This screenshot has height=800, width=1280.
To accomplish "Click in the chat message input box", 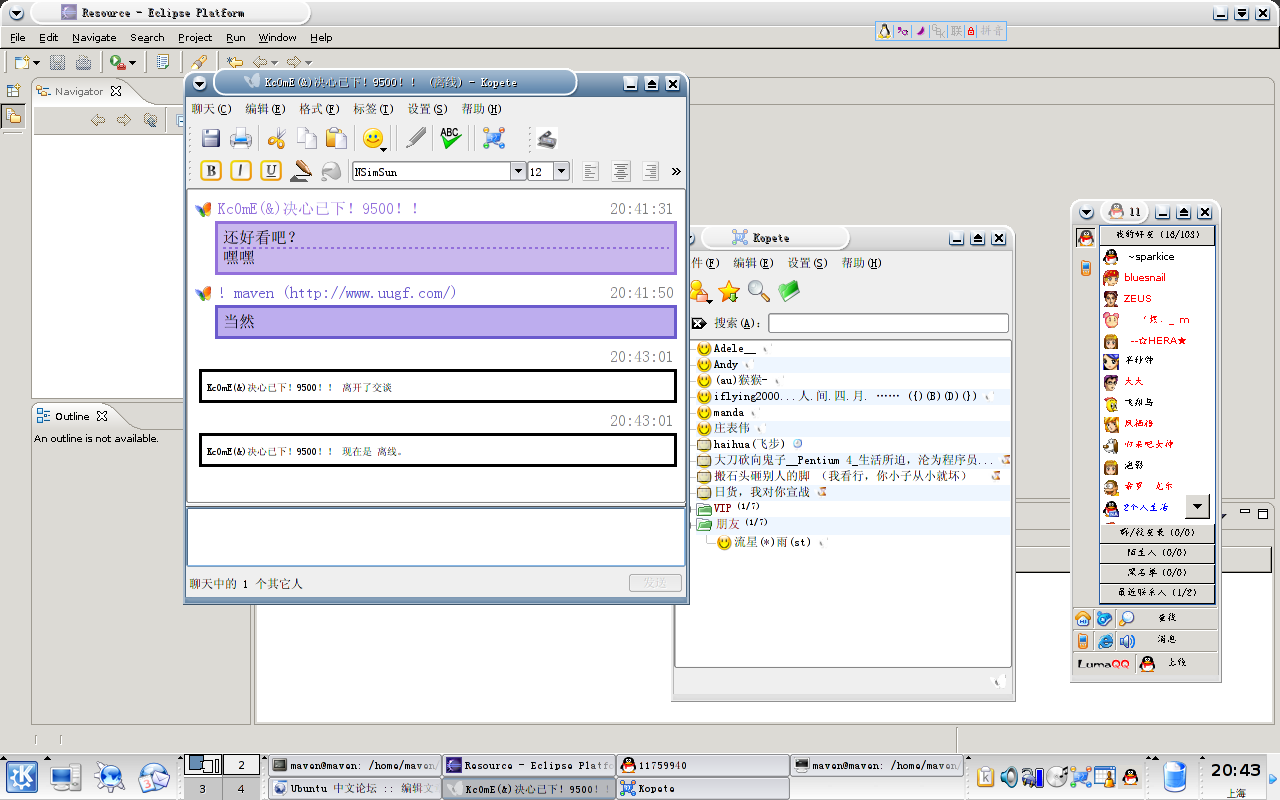I will point(436,537).
